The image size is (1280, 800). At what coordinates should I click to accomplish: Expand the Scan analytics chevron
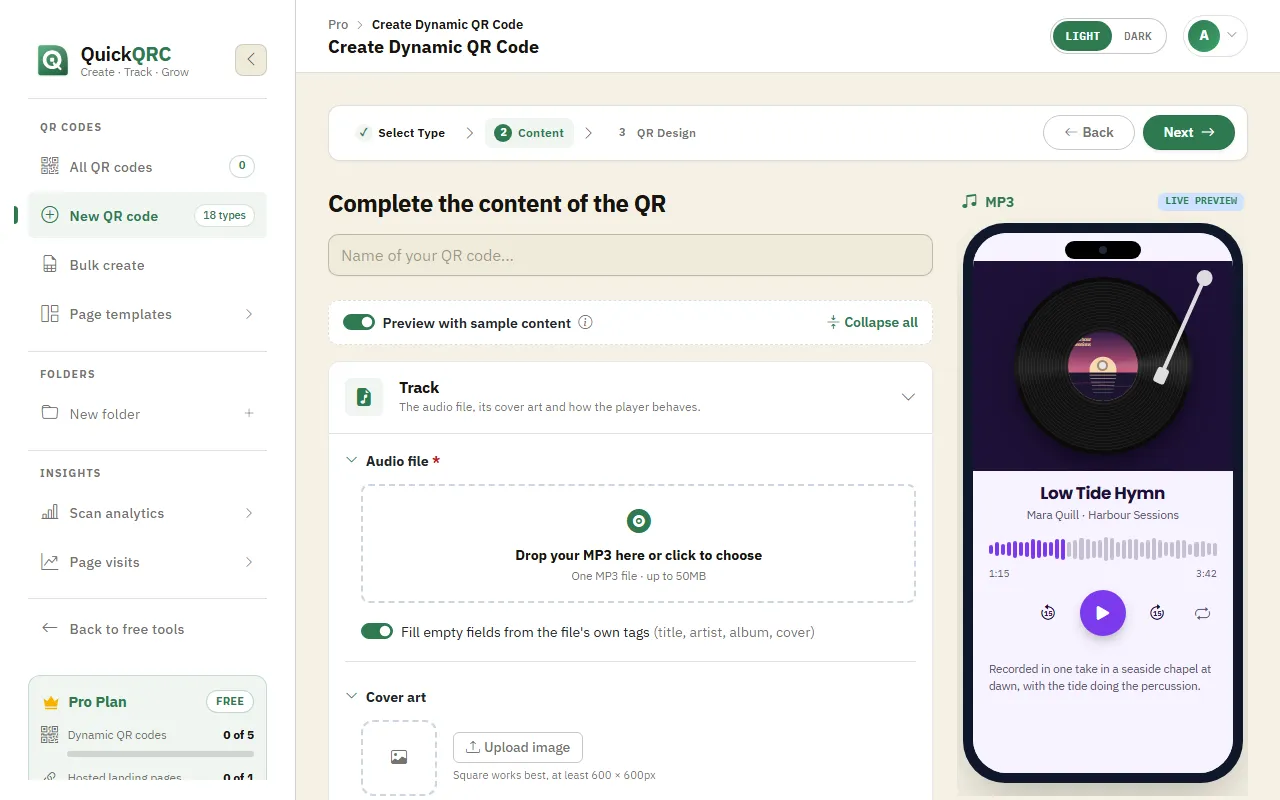pos(249,513)
